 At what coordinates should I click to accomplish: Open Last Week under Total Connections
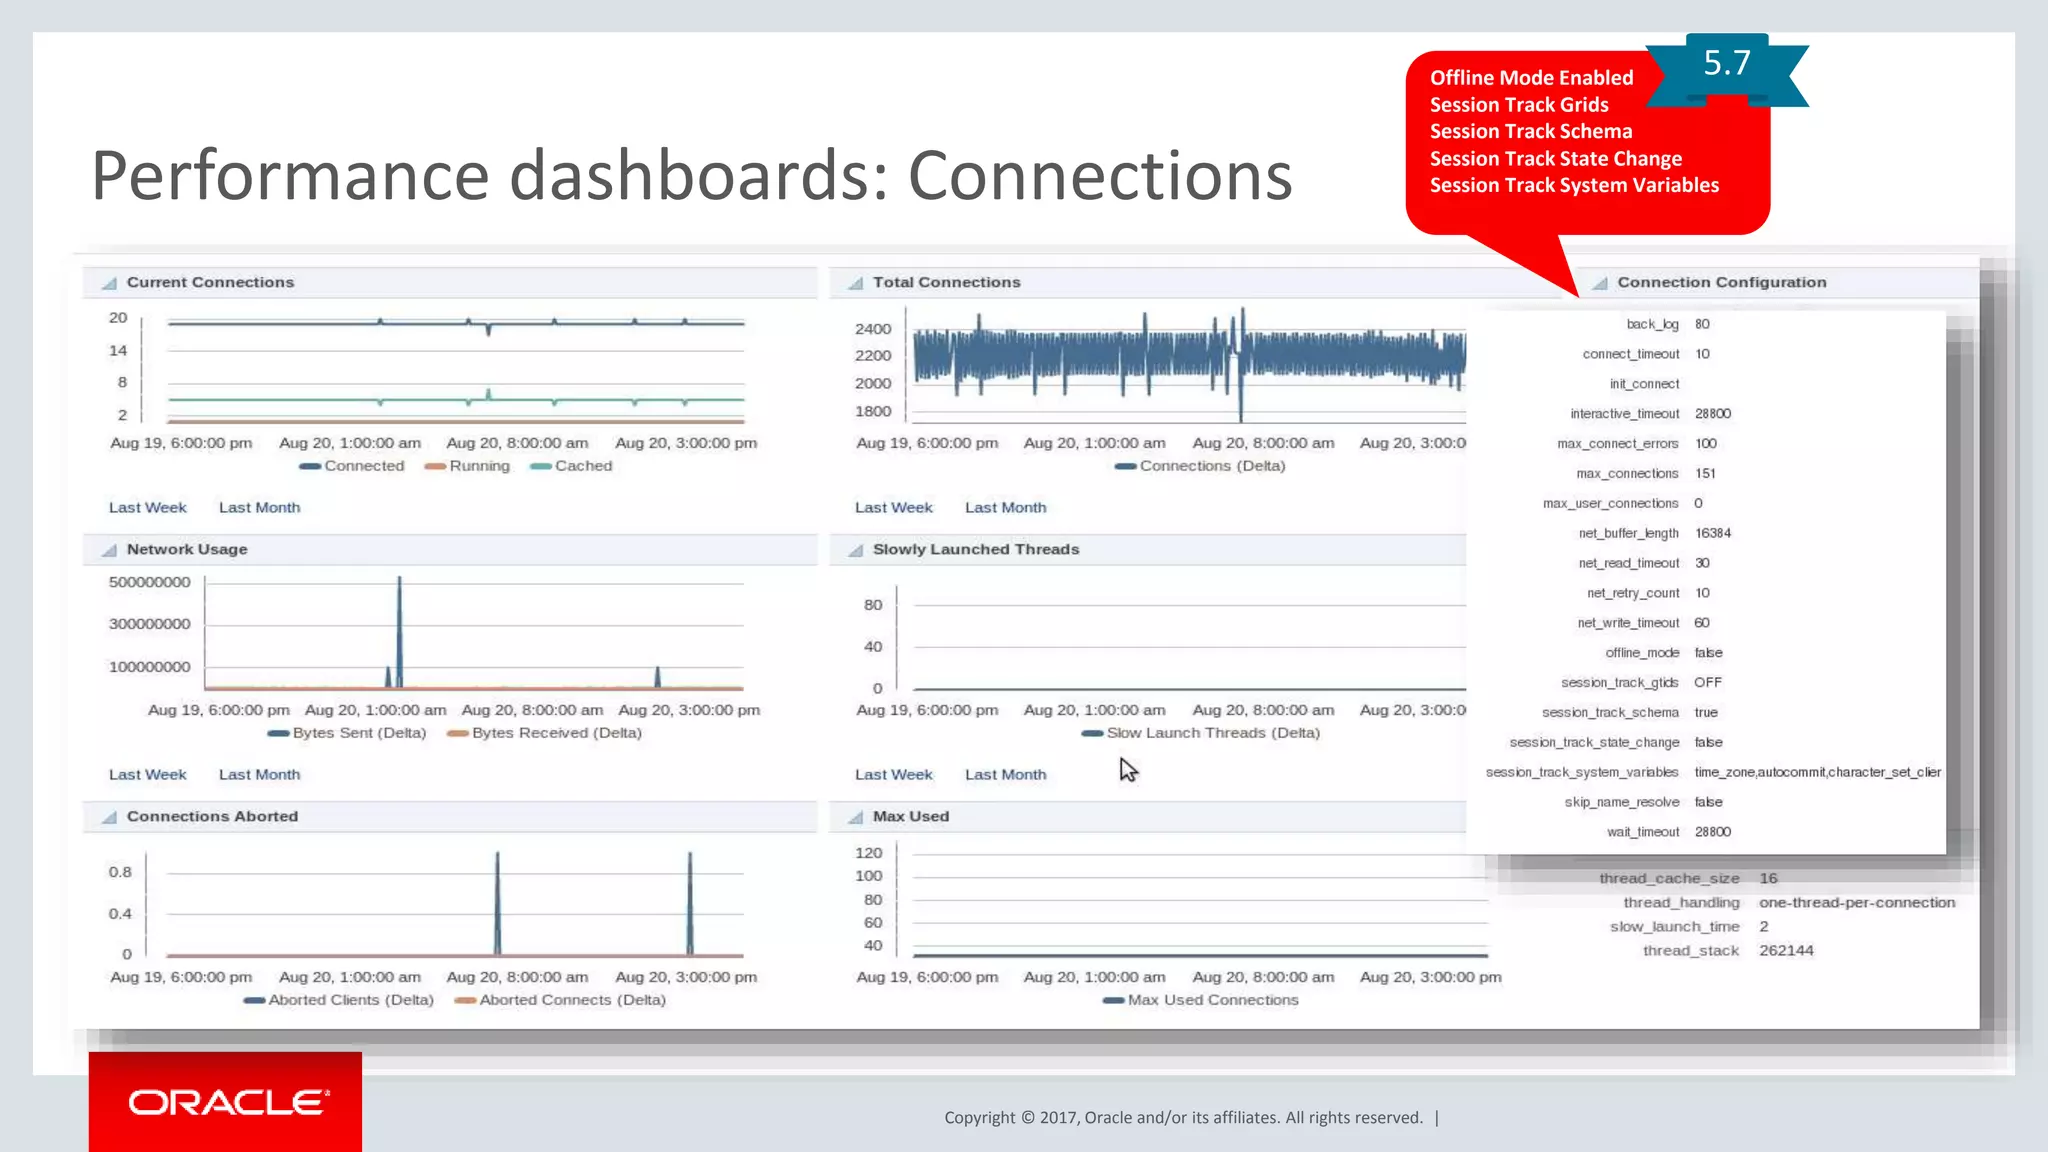click(x=894, y=507)
